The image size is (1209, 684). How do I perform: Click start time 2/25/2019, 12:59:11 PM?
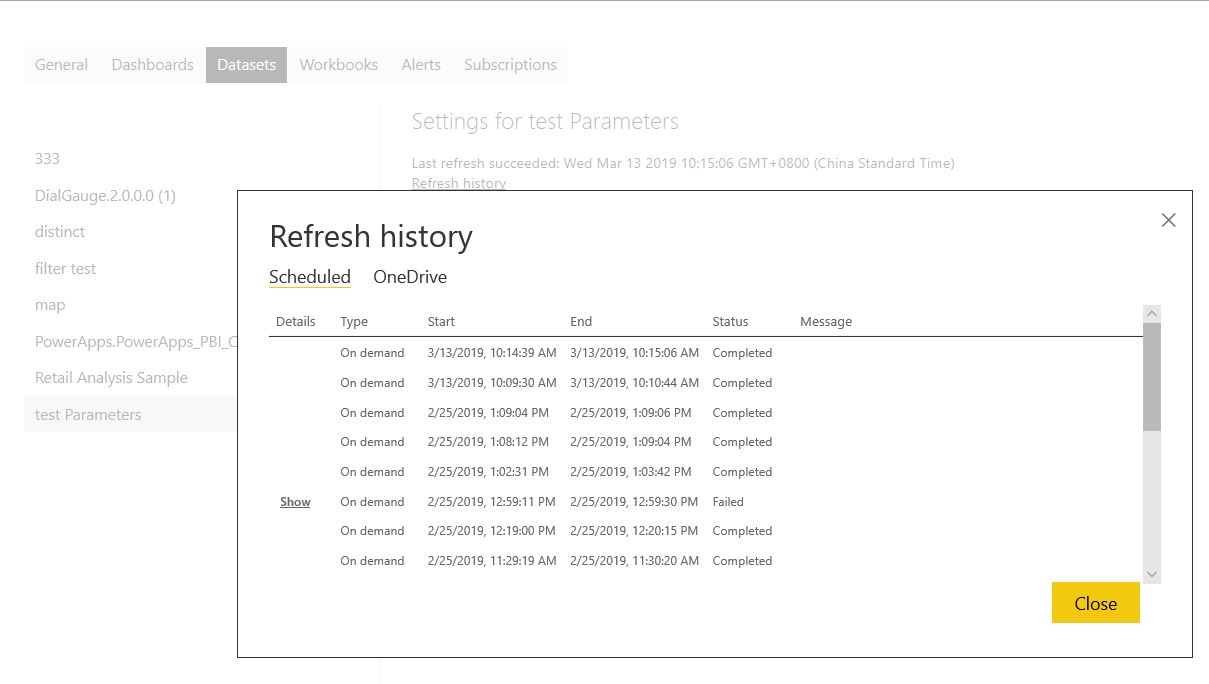point(492,502)
